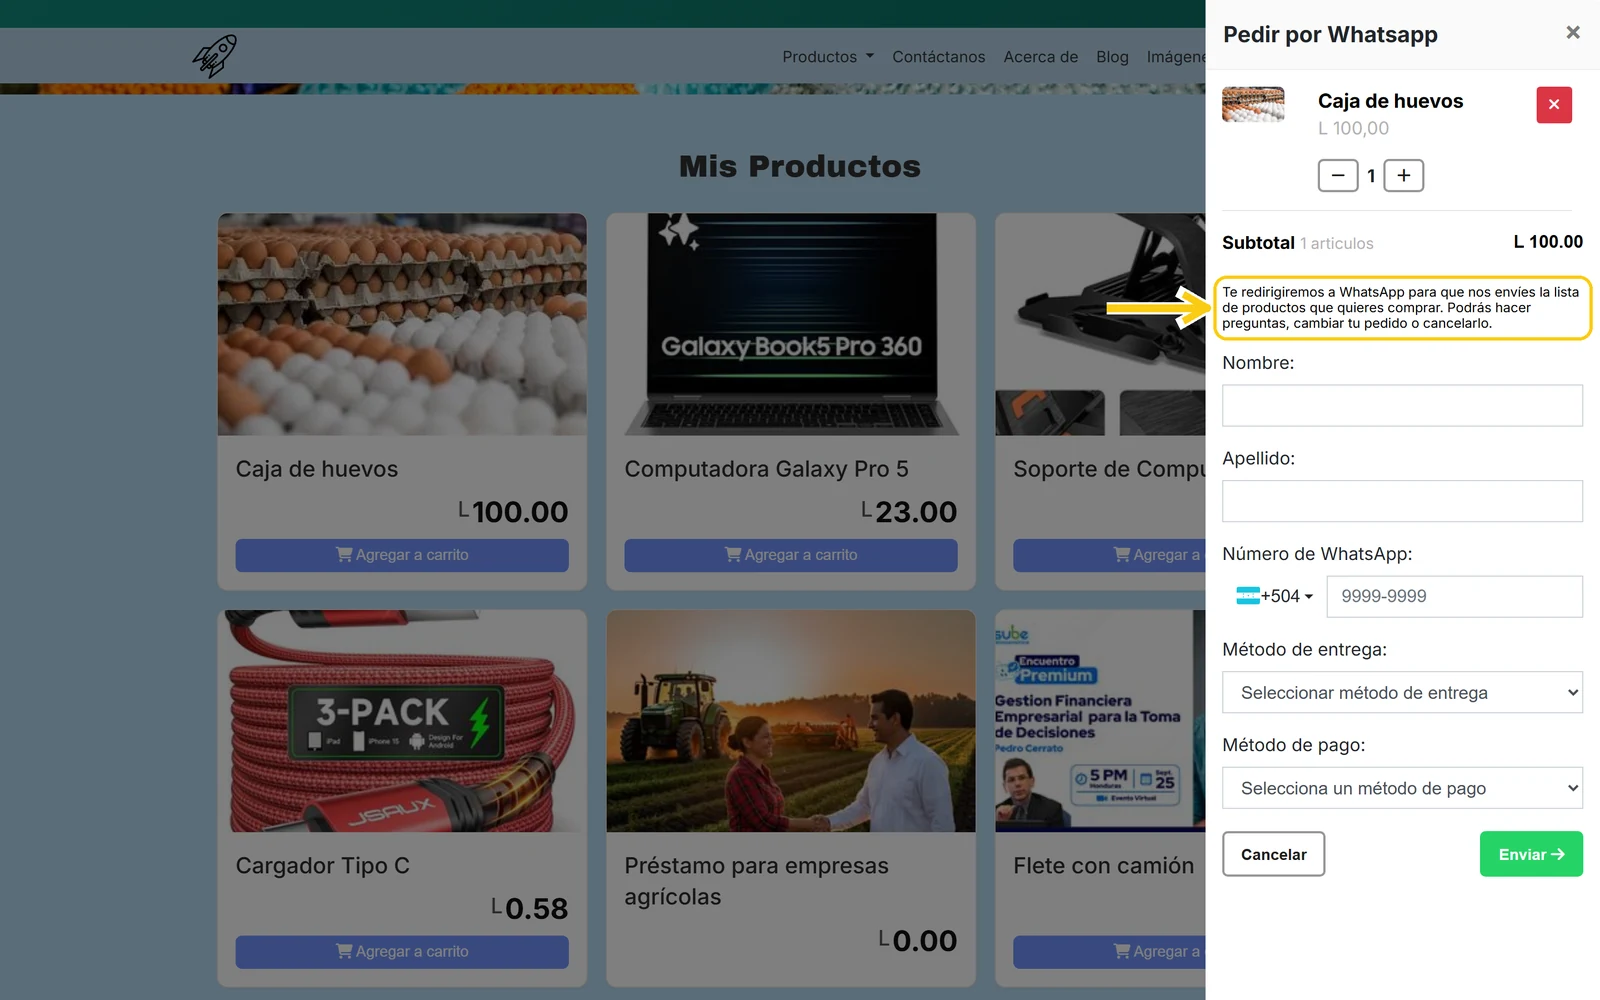Viewport: 1600px width, 1000px height.
Task: Click the cart item name Caja de huevos
Action: [x=1390, y=101]
